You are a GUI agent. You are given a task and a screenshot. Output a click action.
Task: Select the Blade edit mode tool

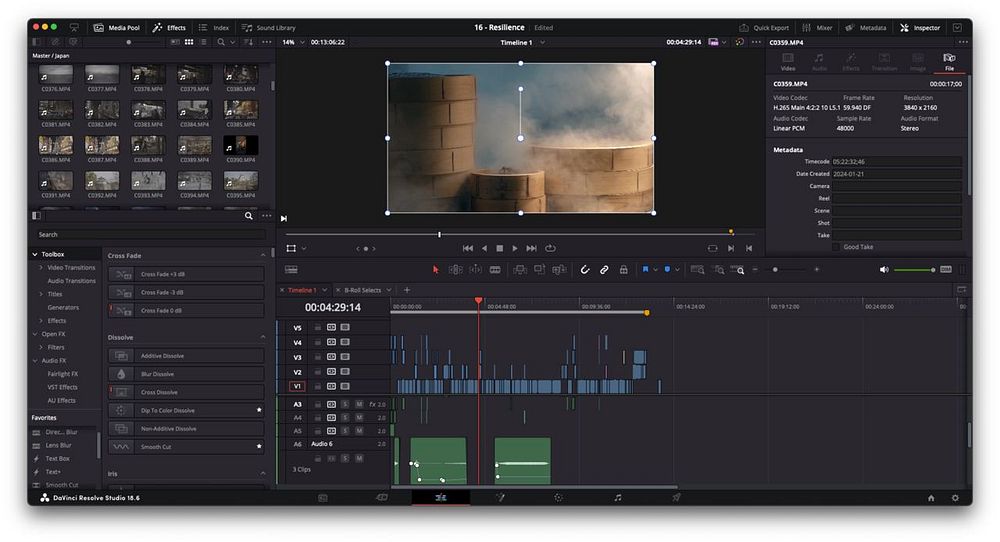(497, 270)
